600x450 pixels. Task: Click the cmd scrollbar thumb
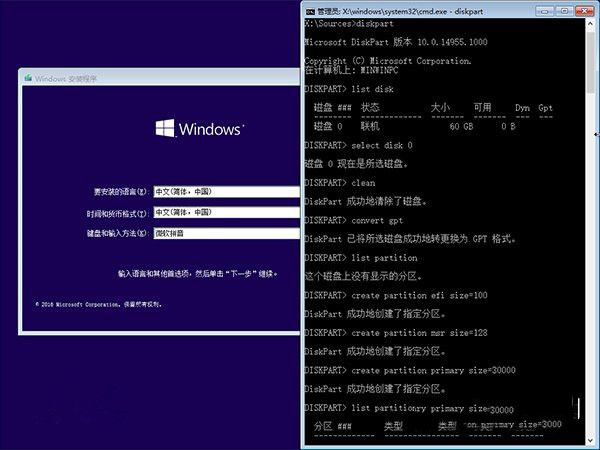pyautogui.click(x=590, y=61)
